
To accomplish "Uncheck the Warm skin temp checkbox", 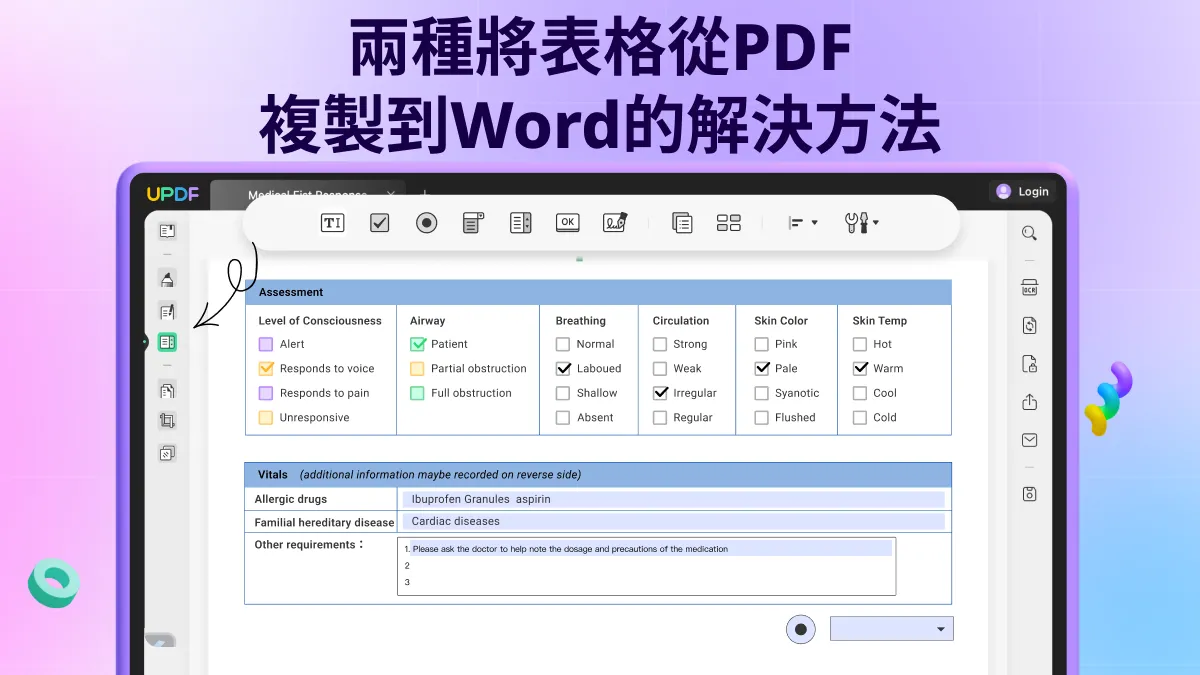I will pos(860,368).
